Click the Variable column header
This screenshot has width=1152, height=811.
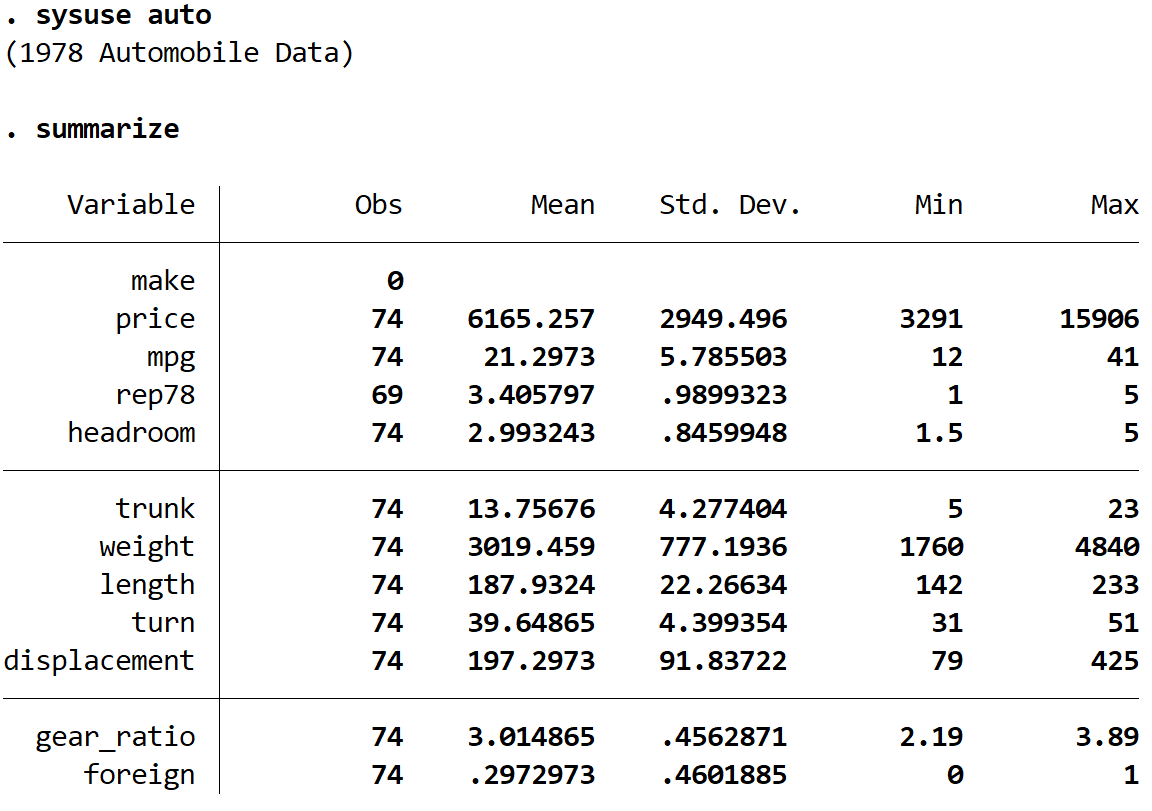[131, 204]
